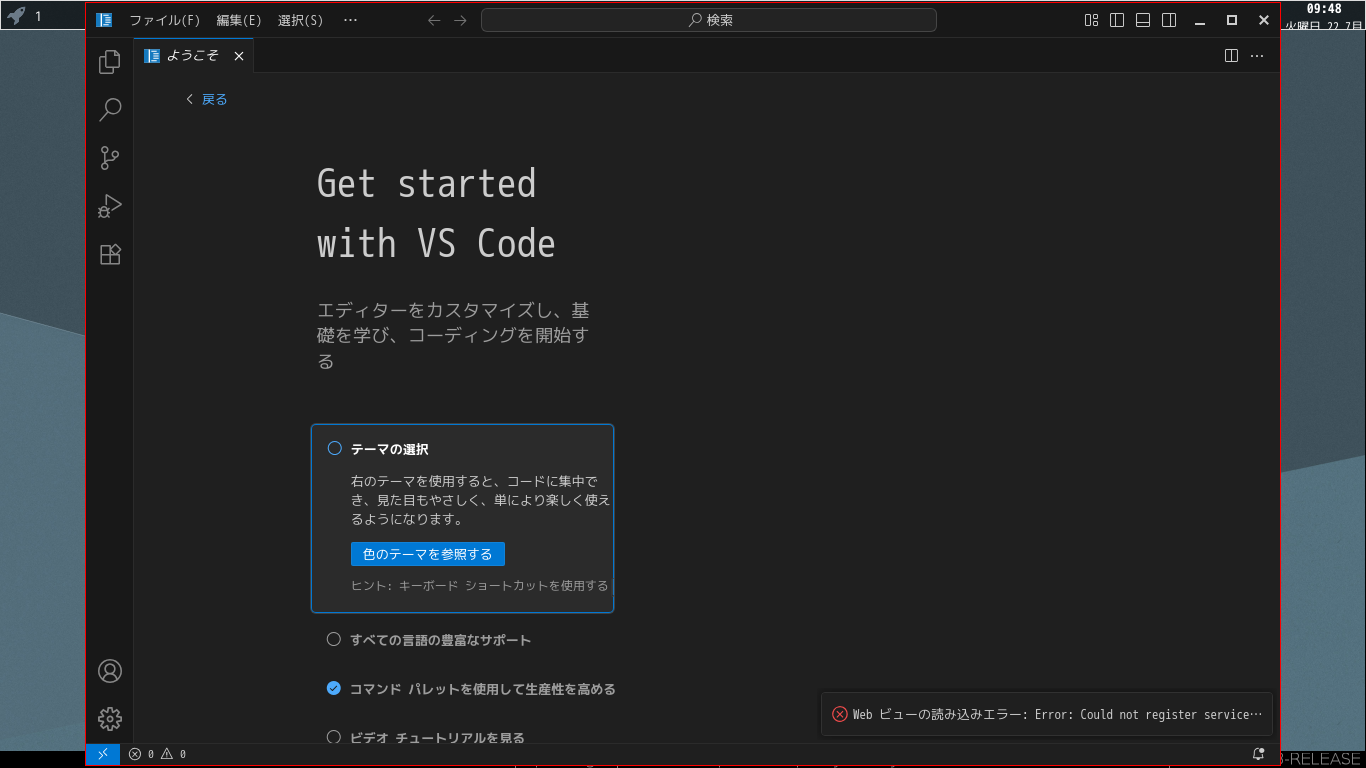This screenshot has height=768, width=1366.
Task: Go back via the 戻る link
Action: (207, 99)
